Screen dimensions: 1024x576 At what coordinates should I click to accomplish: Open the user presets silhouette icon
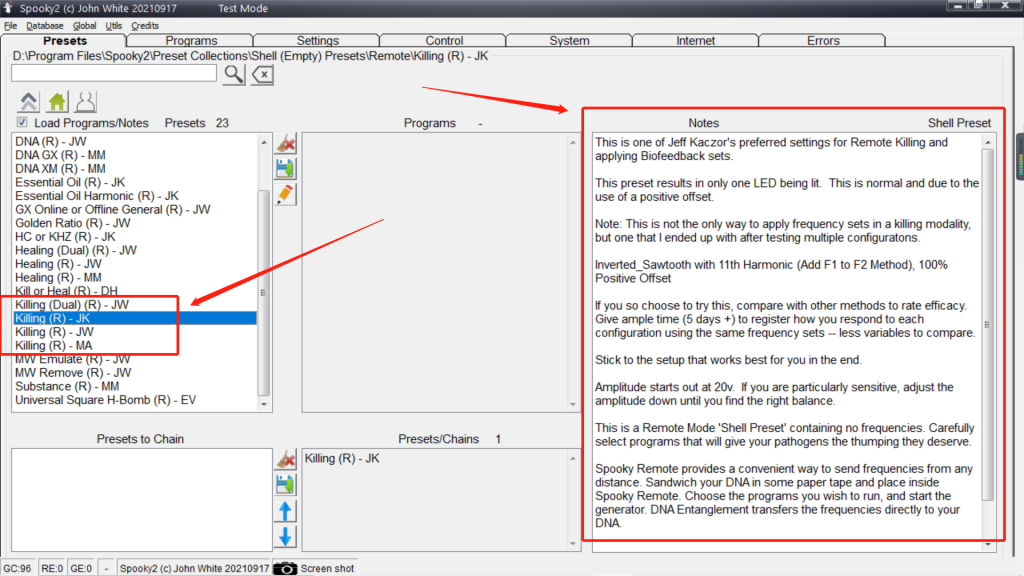[x=87, y=101]
